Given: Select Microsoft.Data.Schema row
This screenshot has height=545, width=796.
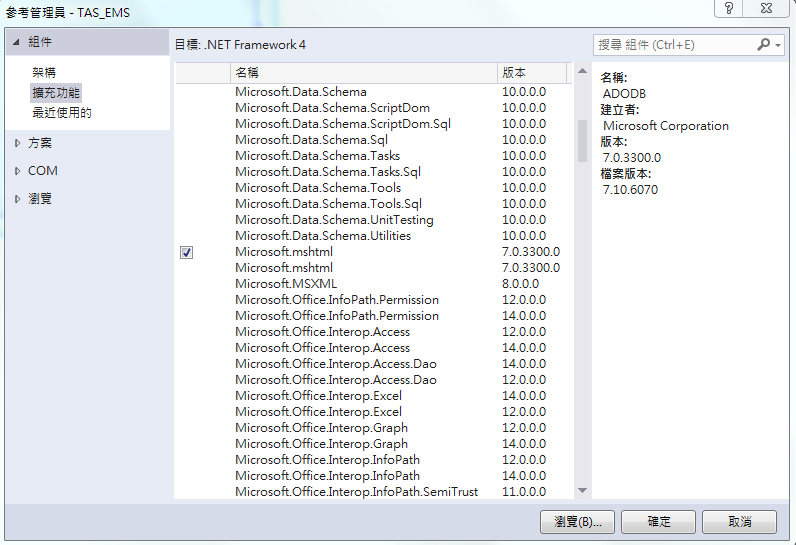Looking at the screenshot, I should click(374, 92).
